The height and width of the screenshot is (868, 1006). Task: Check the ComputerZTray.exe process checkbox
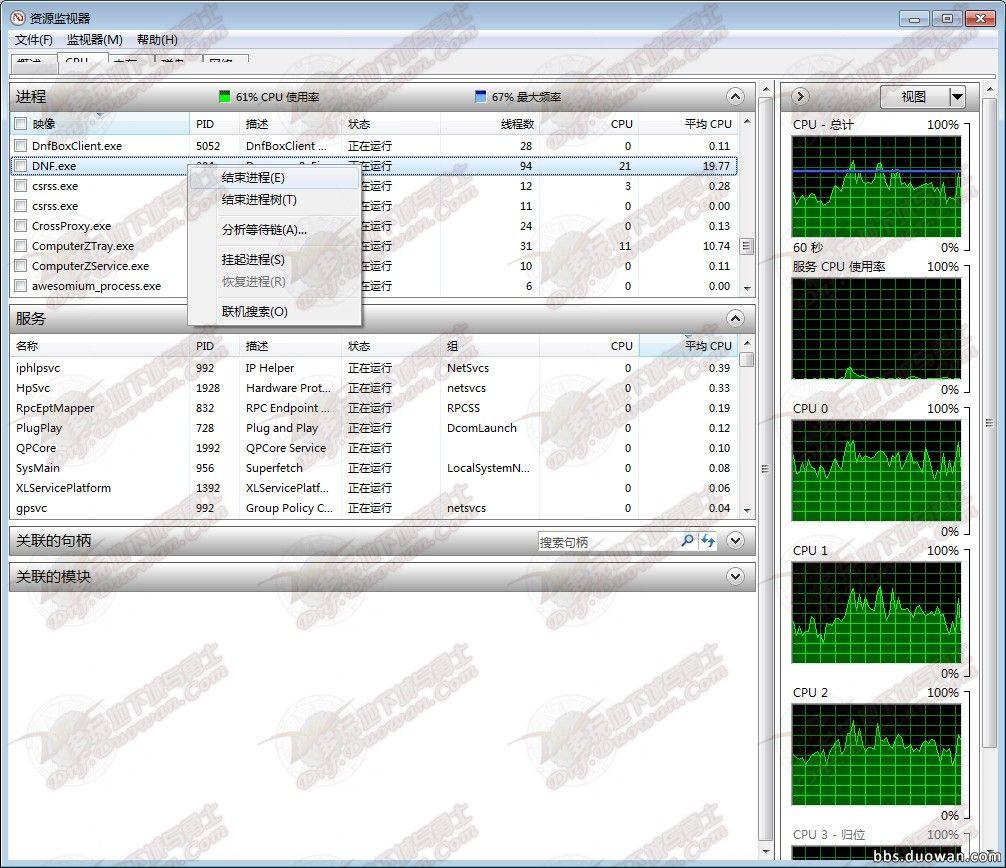(x=20, y=246)
